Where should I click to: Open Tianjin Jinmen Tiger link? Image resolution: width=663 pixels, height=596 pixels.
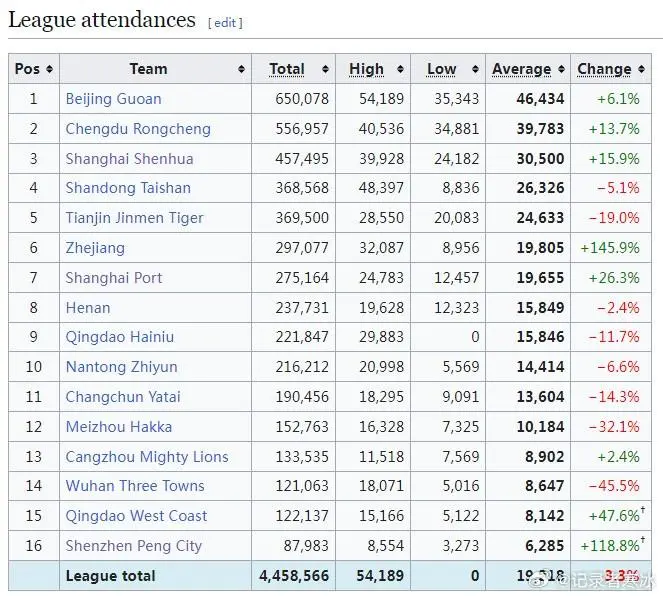(134, 218)
